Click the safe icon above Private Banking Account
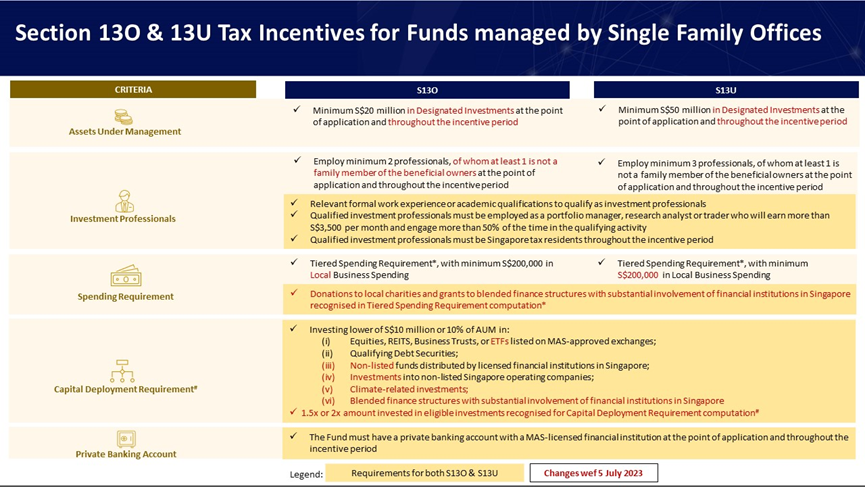865x487 pixels. point(126,439)
